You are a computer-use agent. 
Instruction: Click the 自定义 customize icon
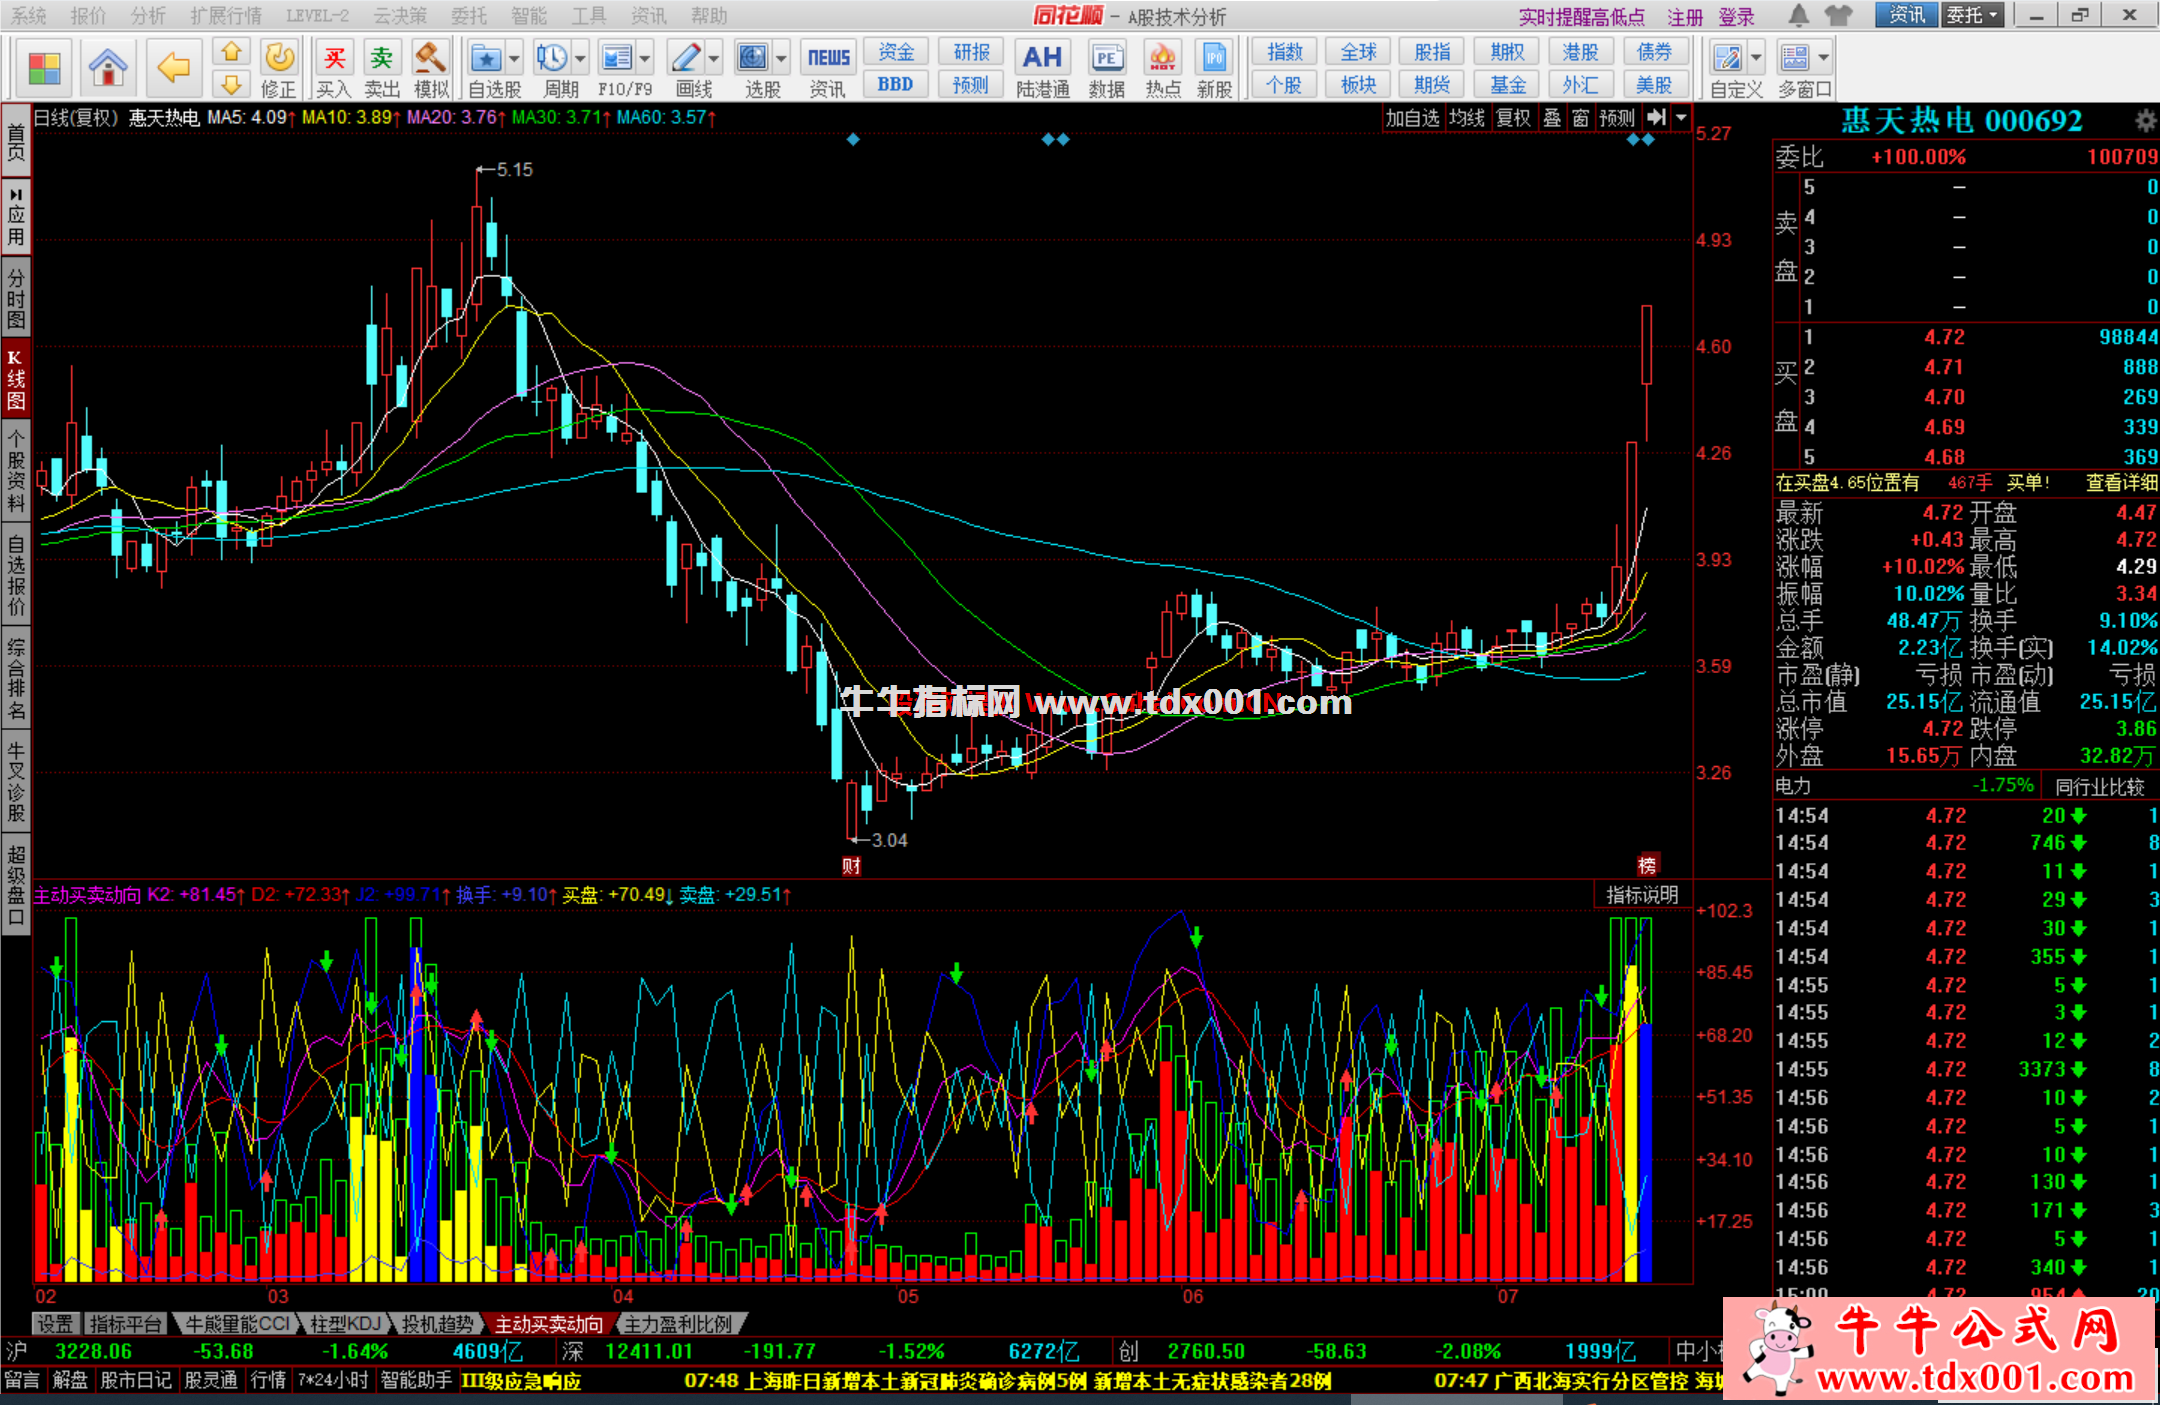[1727, 58]
